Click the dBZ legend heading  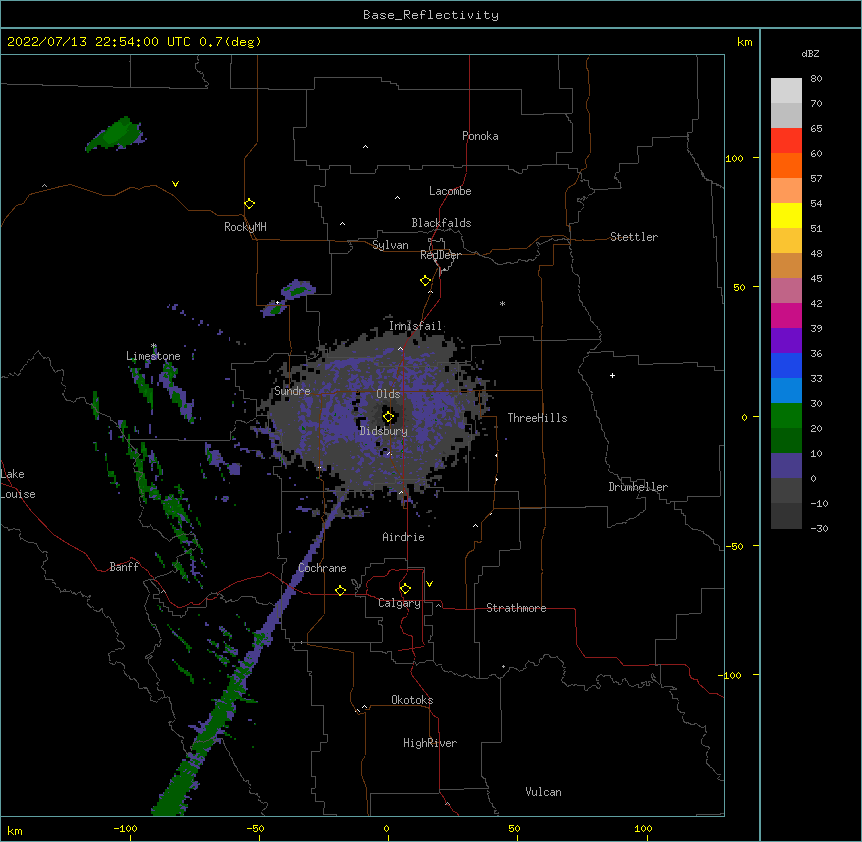[810, 54]
